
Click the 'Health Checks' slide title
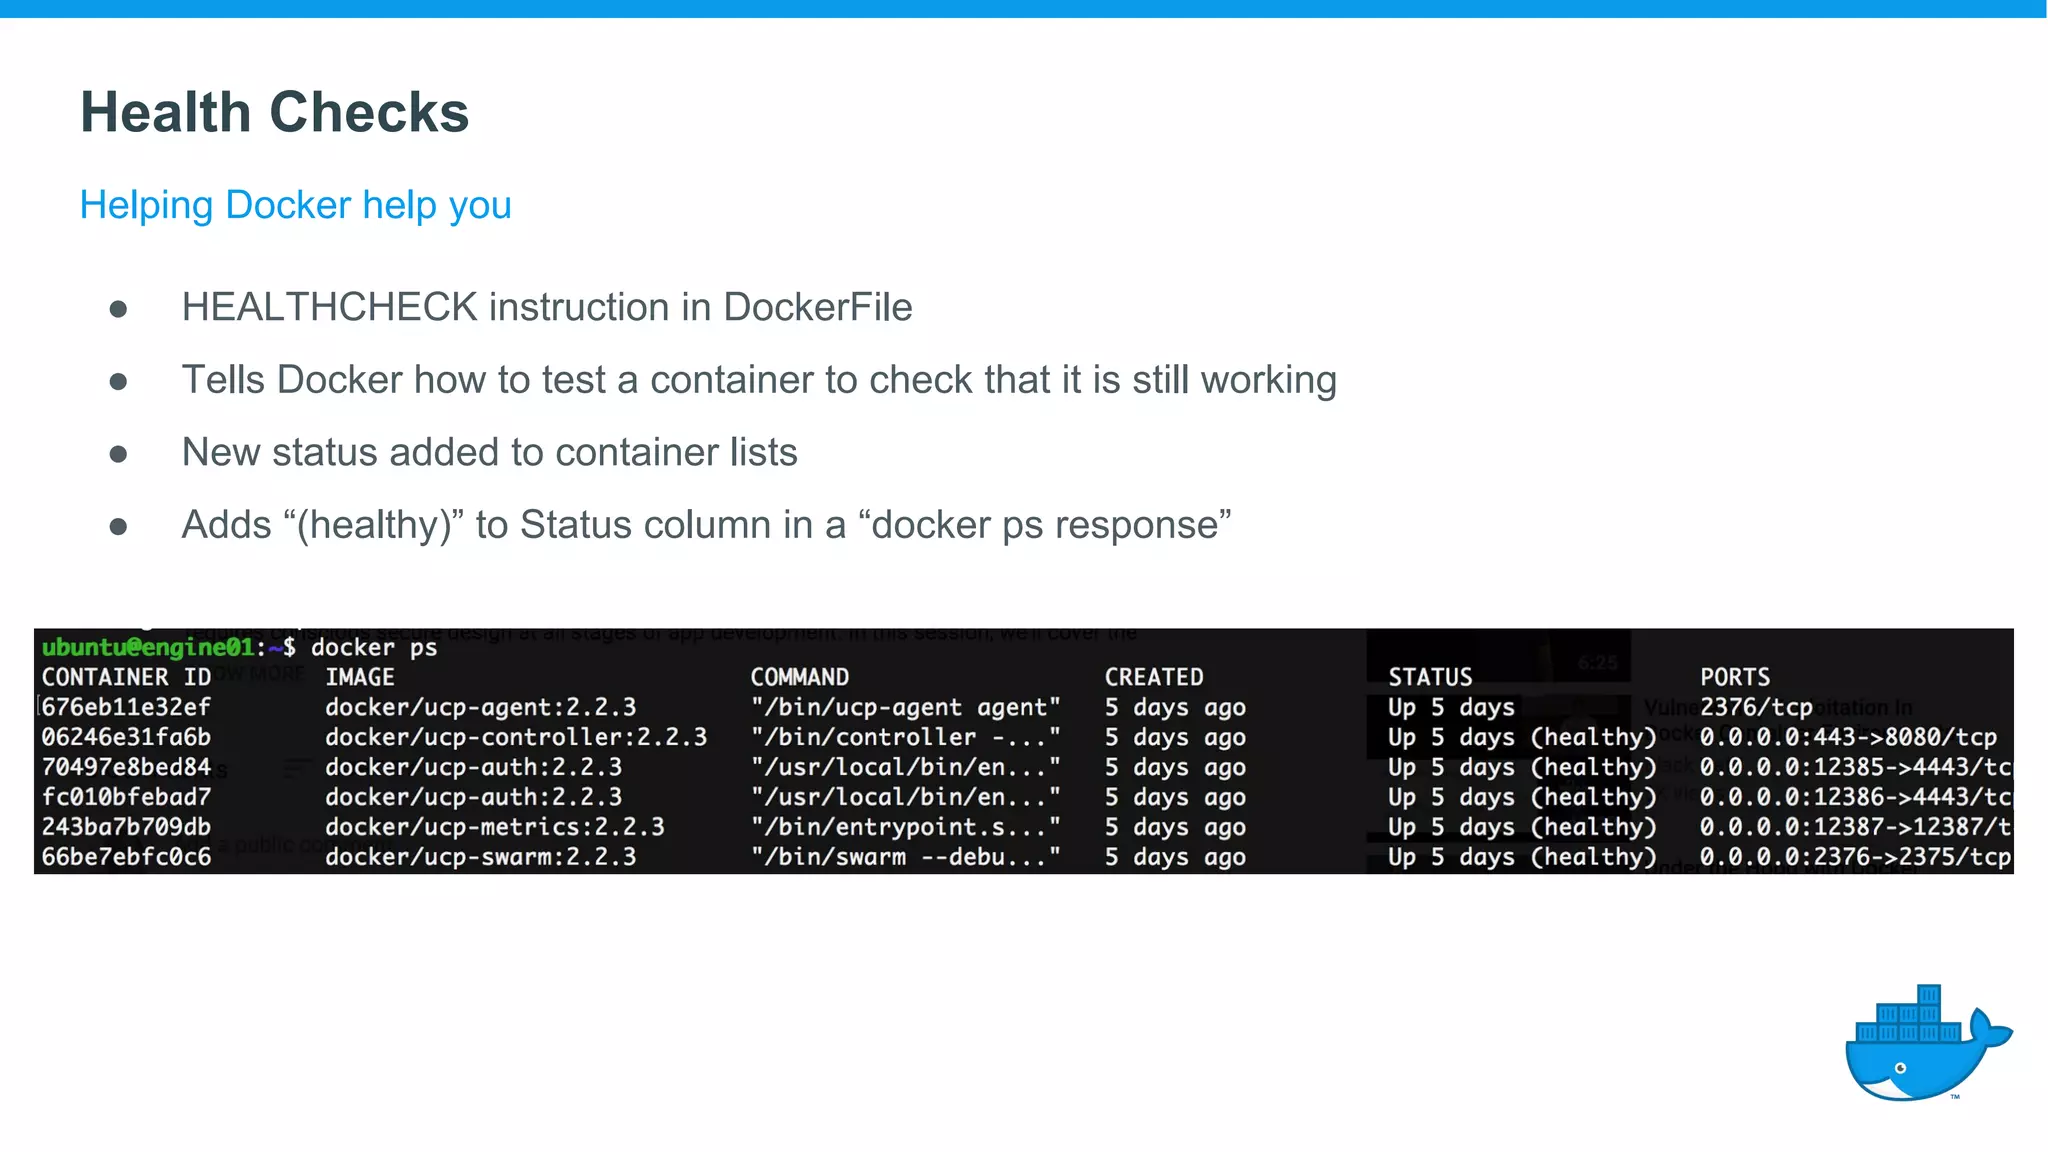coord(274,112)
